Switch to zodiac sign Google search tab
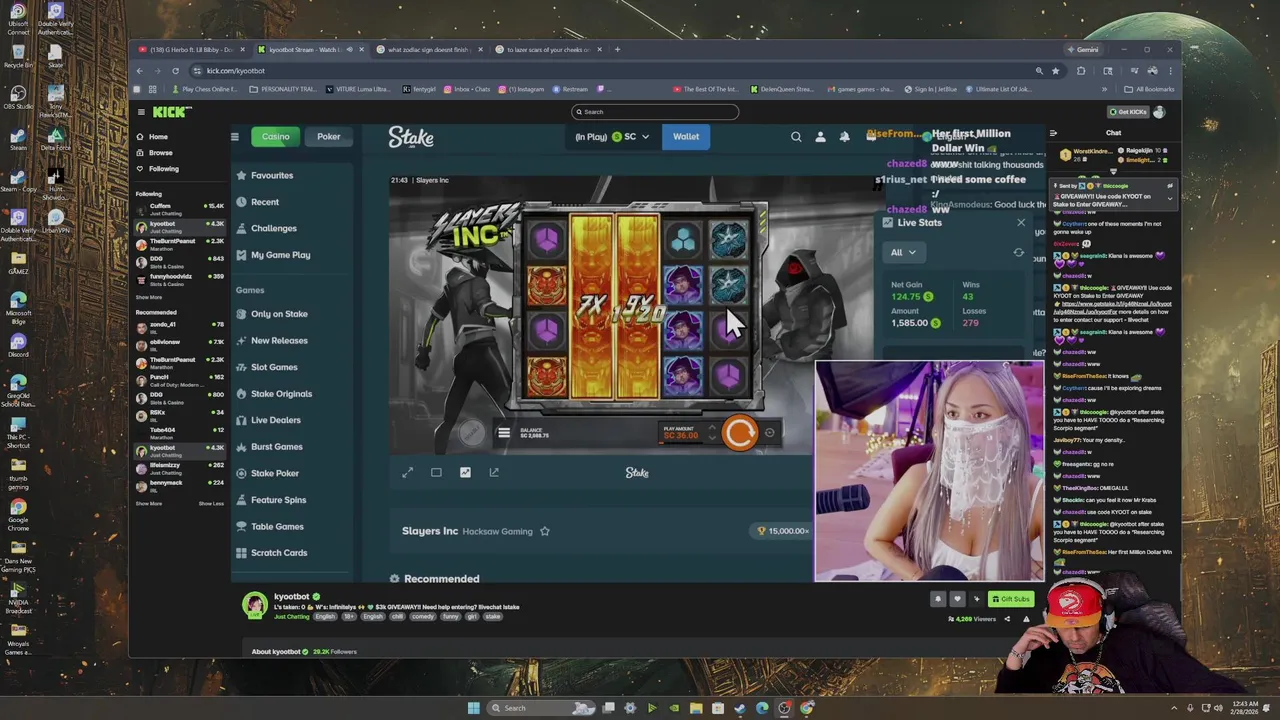Viewport: 1280px width, 720px height. point(428,50)
